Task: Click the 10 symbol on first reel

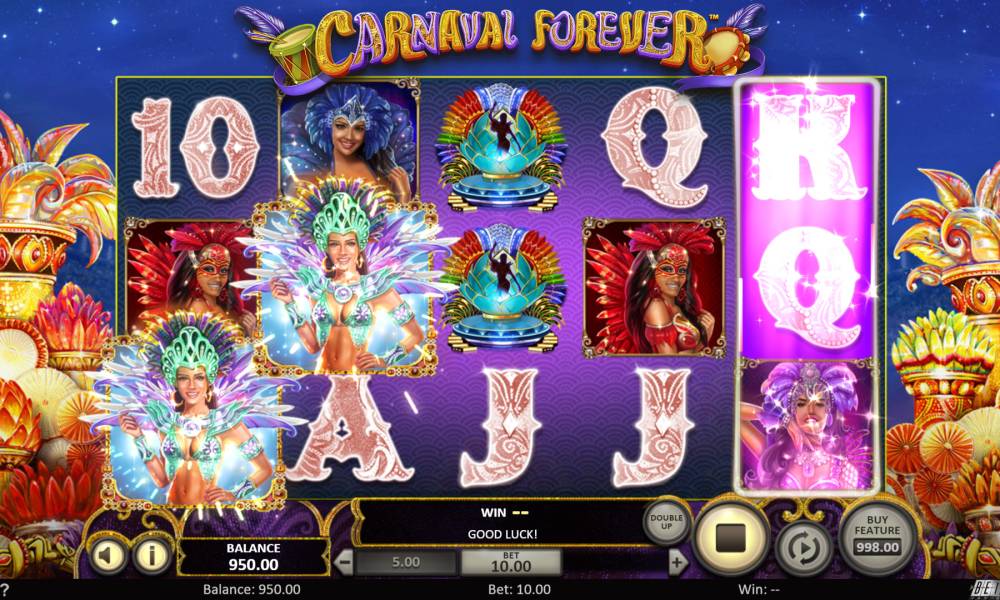Action: point(195,147)
